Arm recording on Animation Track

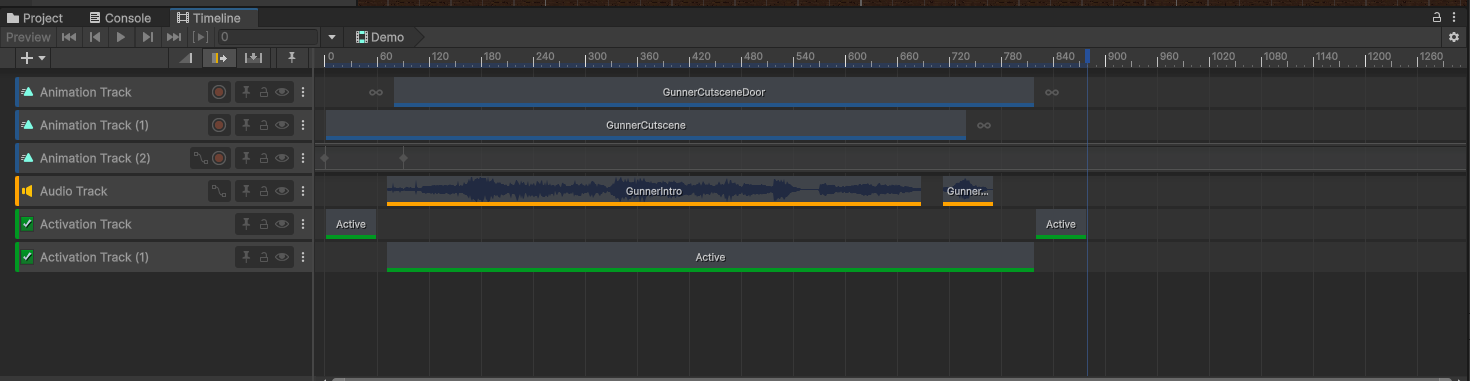(219, 92)
